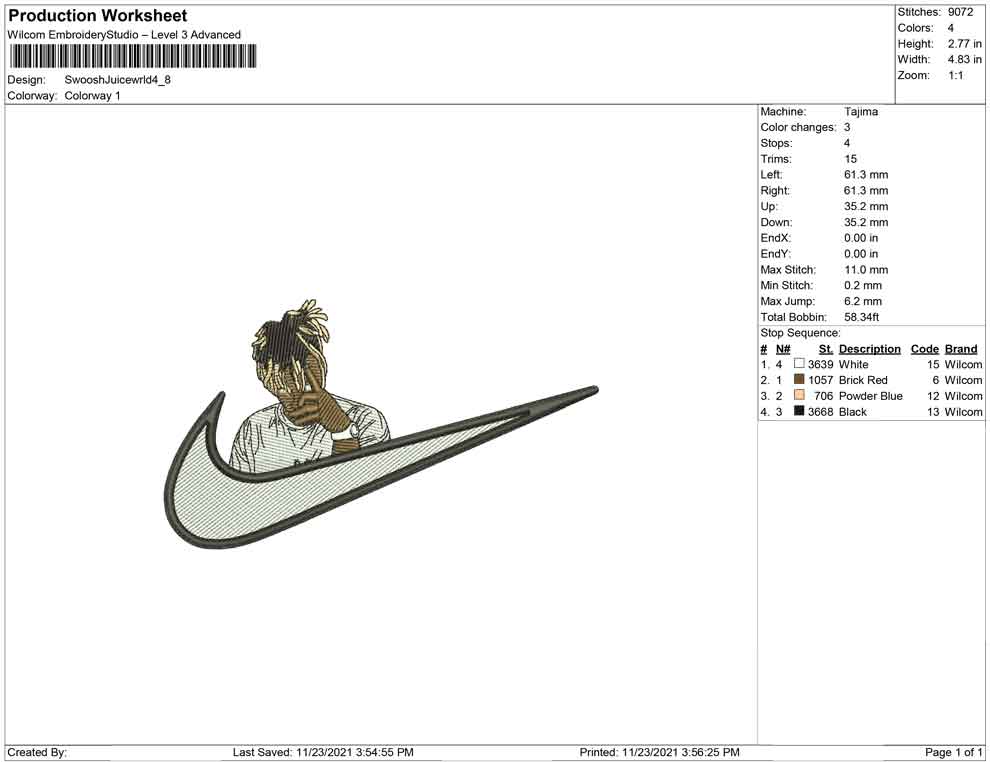The image size is (990, 762).
Task: Click the Colors value '4'
Action: pyautogui.click(x=951, y=28)
